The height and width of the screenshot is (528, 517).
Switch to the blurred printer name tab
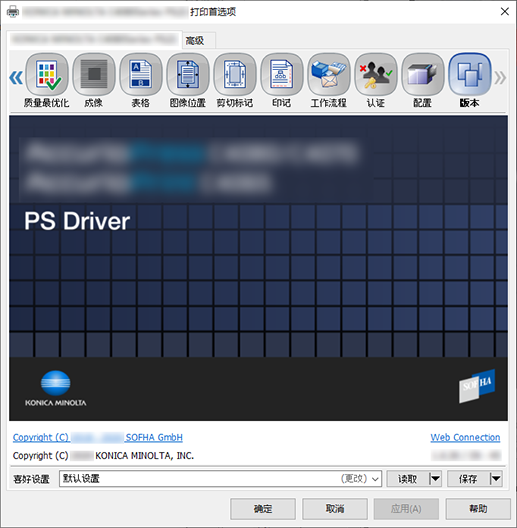tap(94, 39)
